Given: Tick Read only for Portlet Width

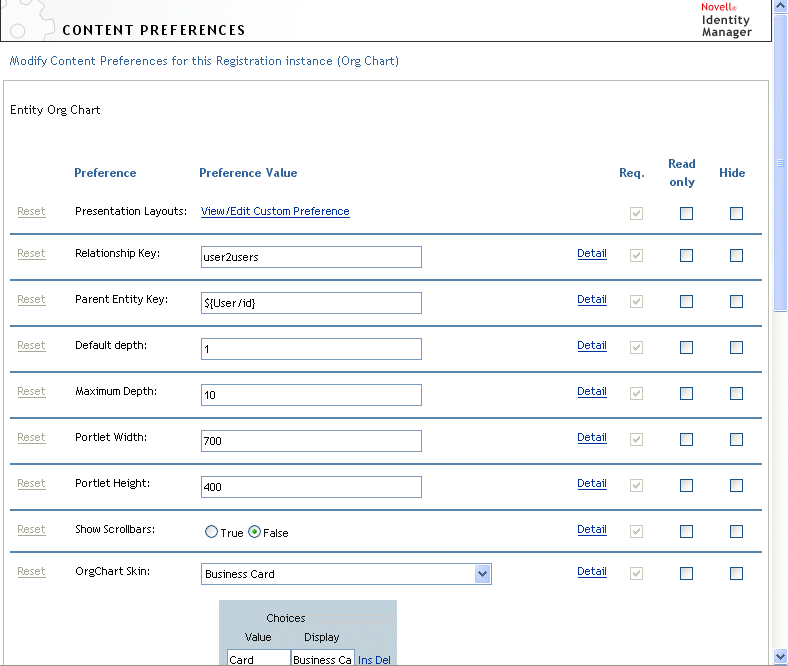Looking at the screenshot, I should 686,440.
